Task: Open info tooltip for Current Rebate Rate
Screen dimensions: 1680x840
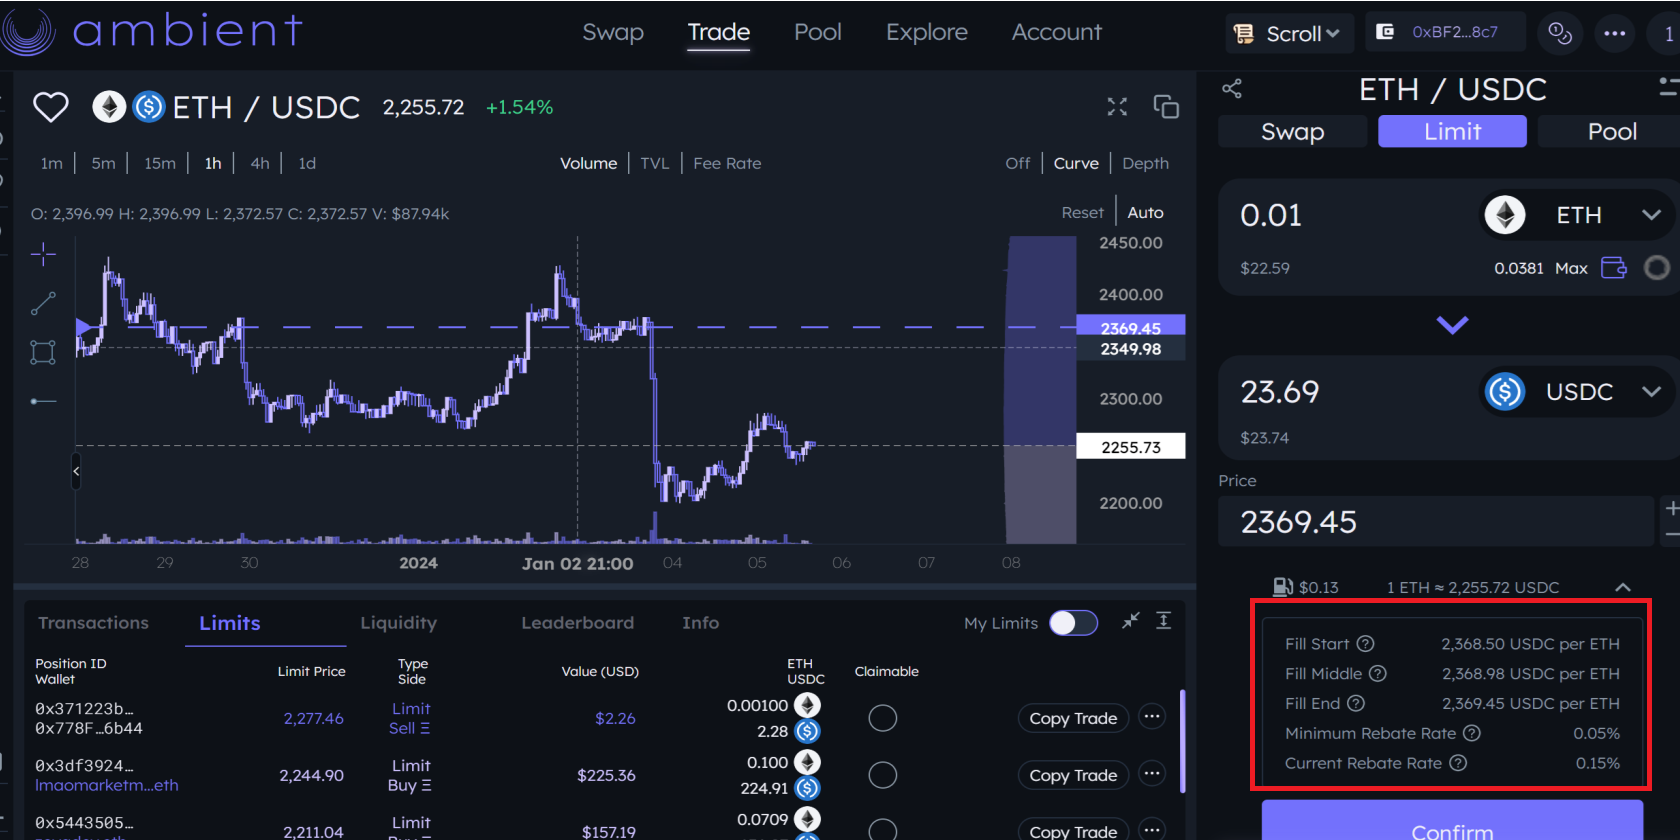Action: 1458,763
